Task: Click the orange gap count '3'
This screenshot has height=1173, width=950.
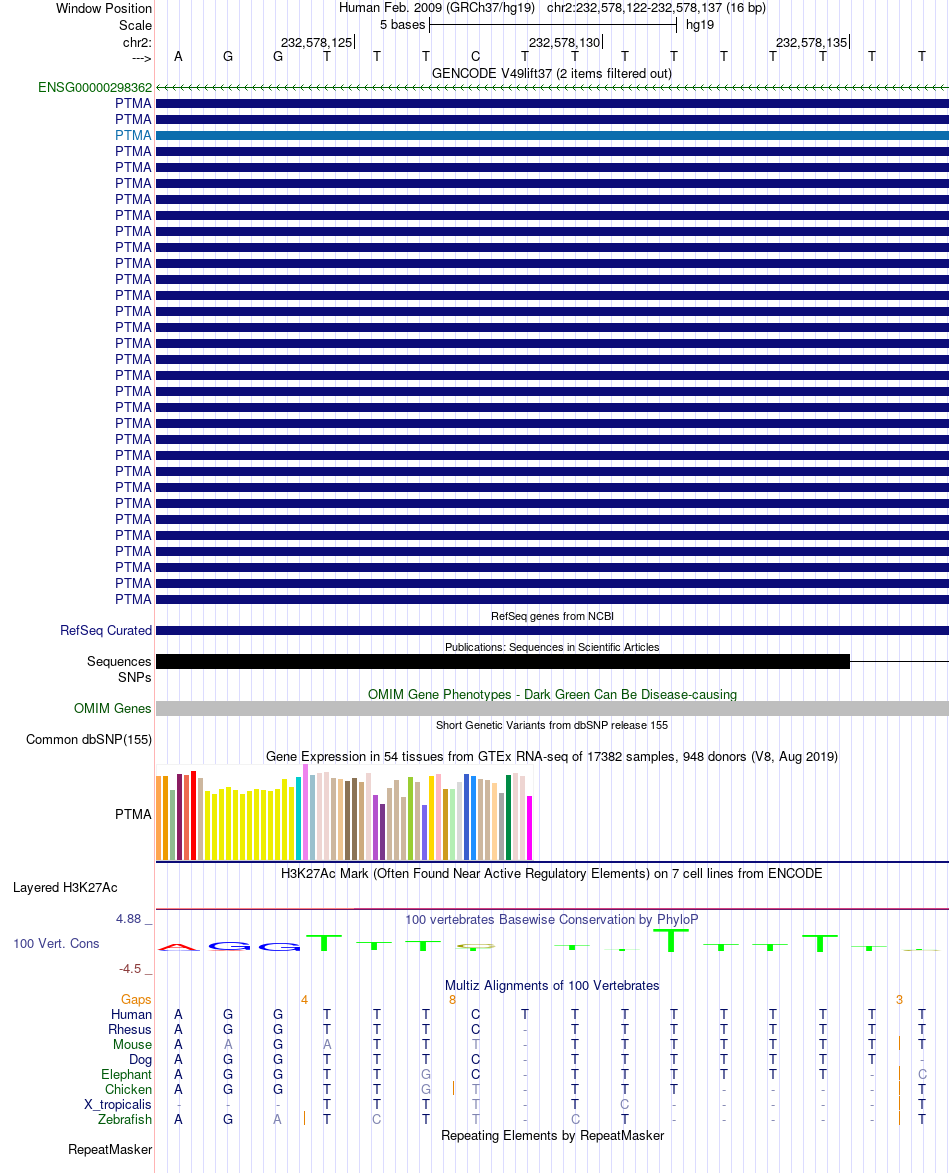Action: 899,999
